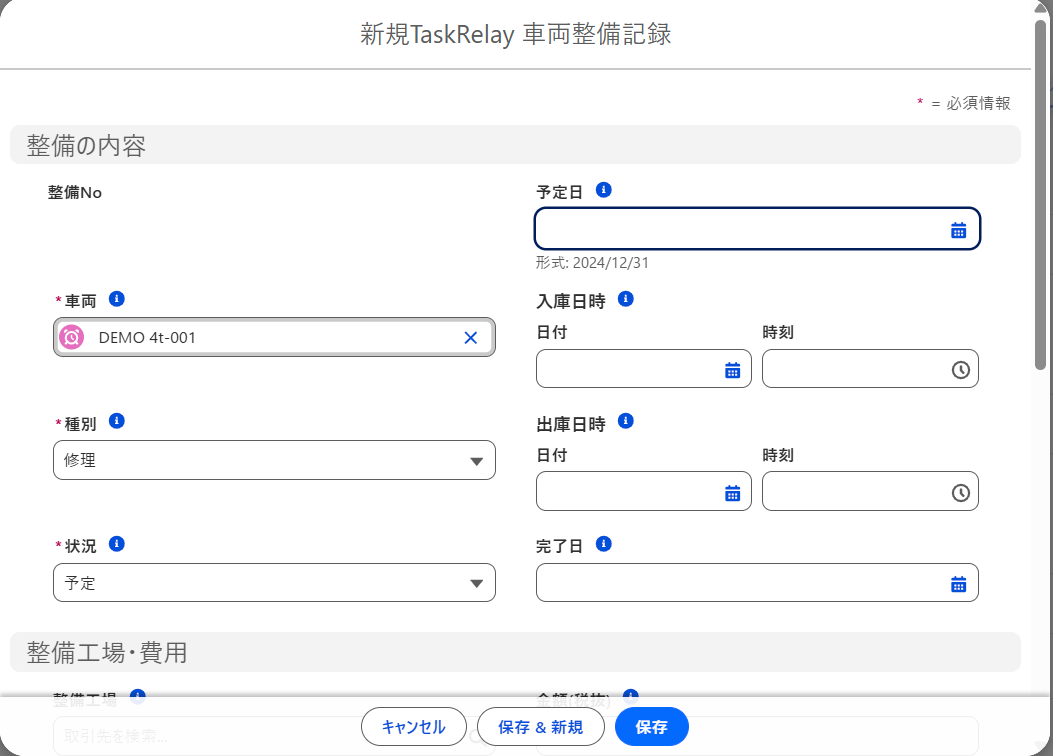Open the calendar for 入庫日時 date
This screenshot has height=756, width=1053.
pyautogui.click(x=733, y=370)
